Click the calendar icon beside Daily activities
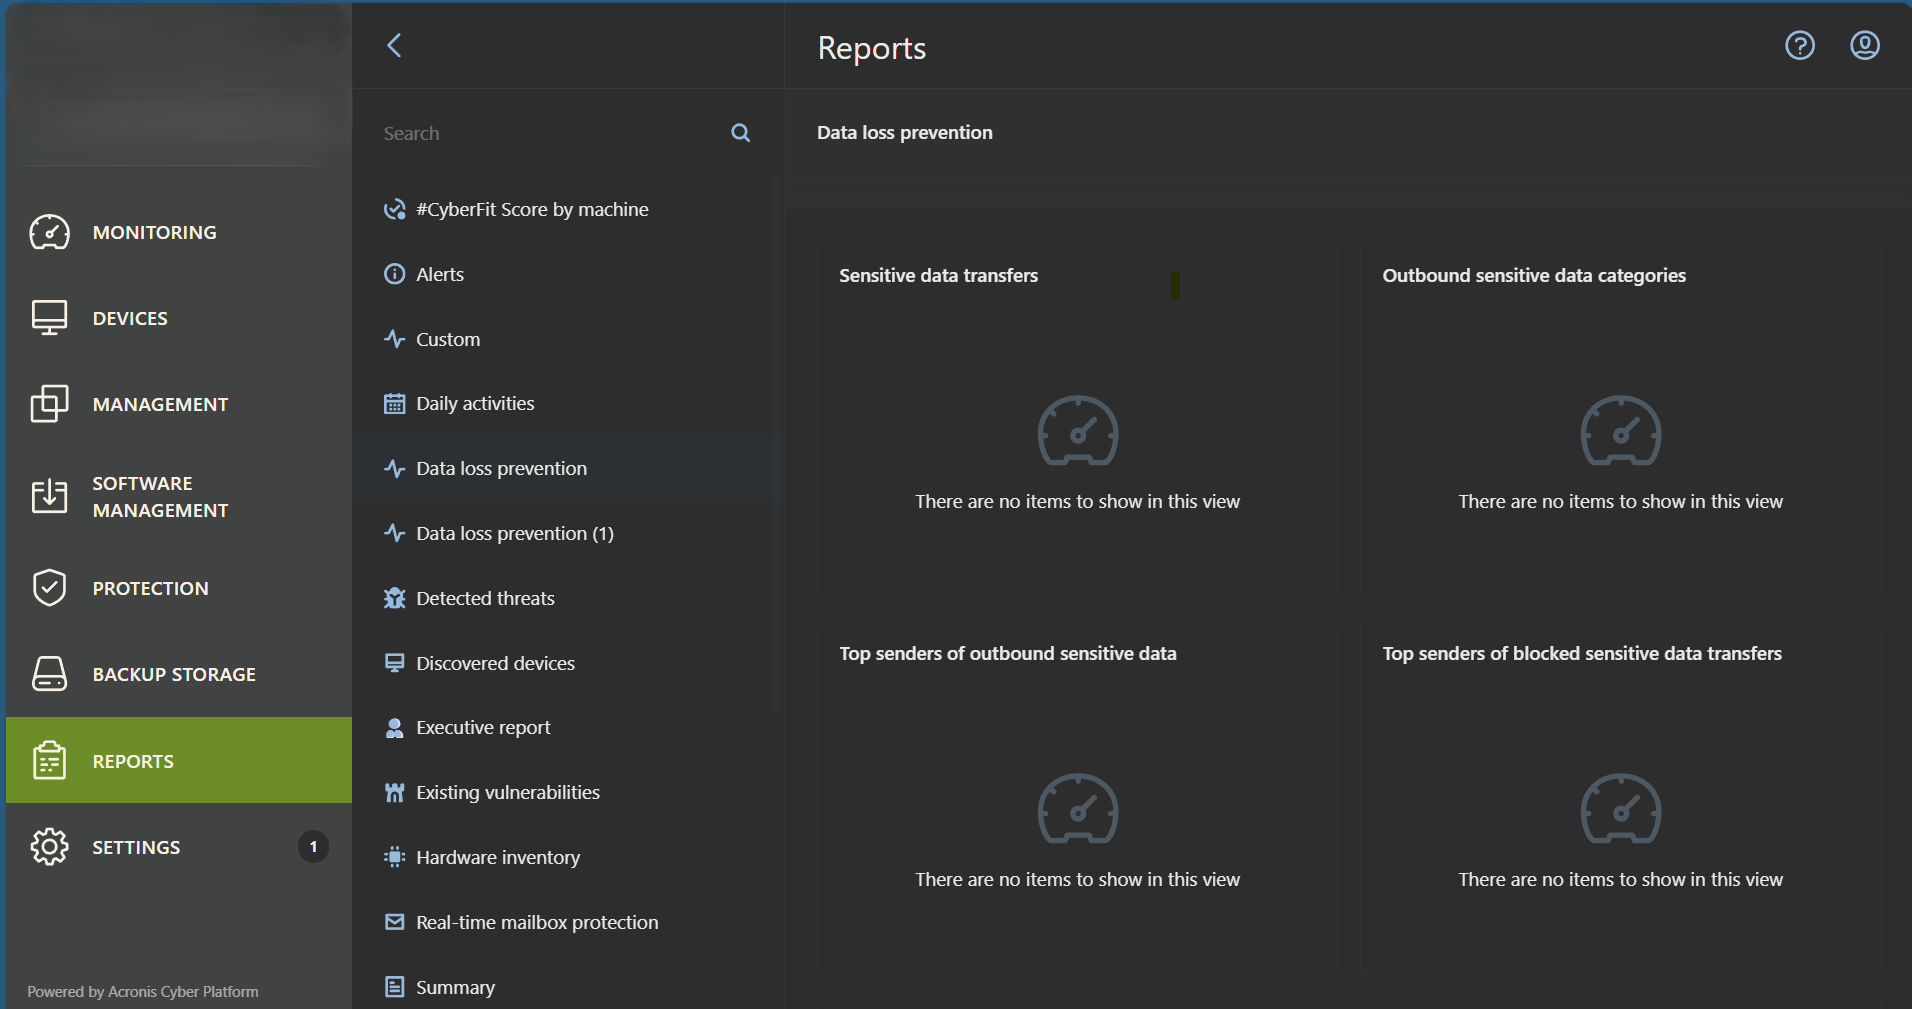The height and width of the screenshot is (1009, 1912). 395,403
